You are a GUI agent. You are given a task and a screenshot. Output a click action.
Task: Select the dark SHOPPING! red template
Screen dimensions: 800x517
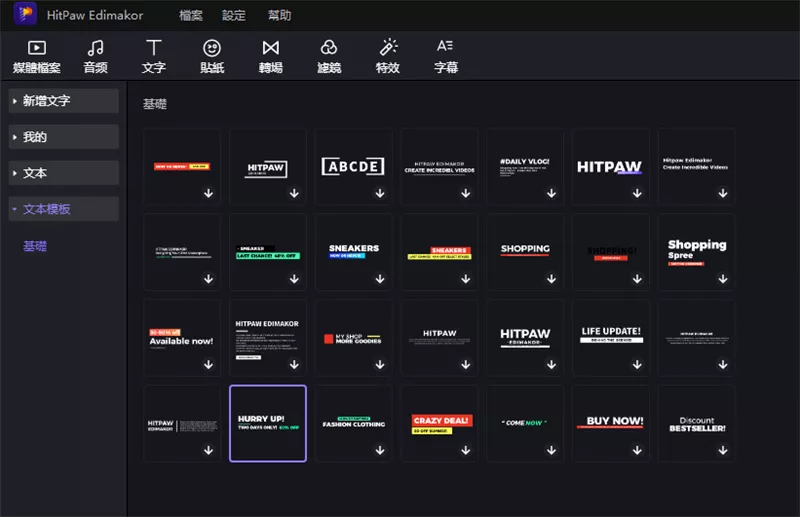coord(611,252)
